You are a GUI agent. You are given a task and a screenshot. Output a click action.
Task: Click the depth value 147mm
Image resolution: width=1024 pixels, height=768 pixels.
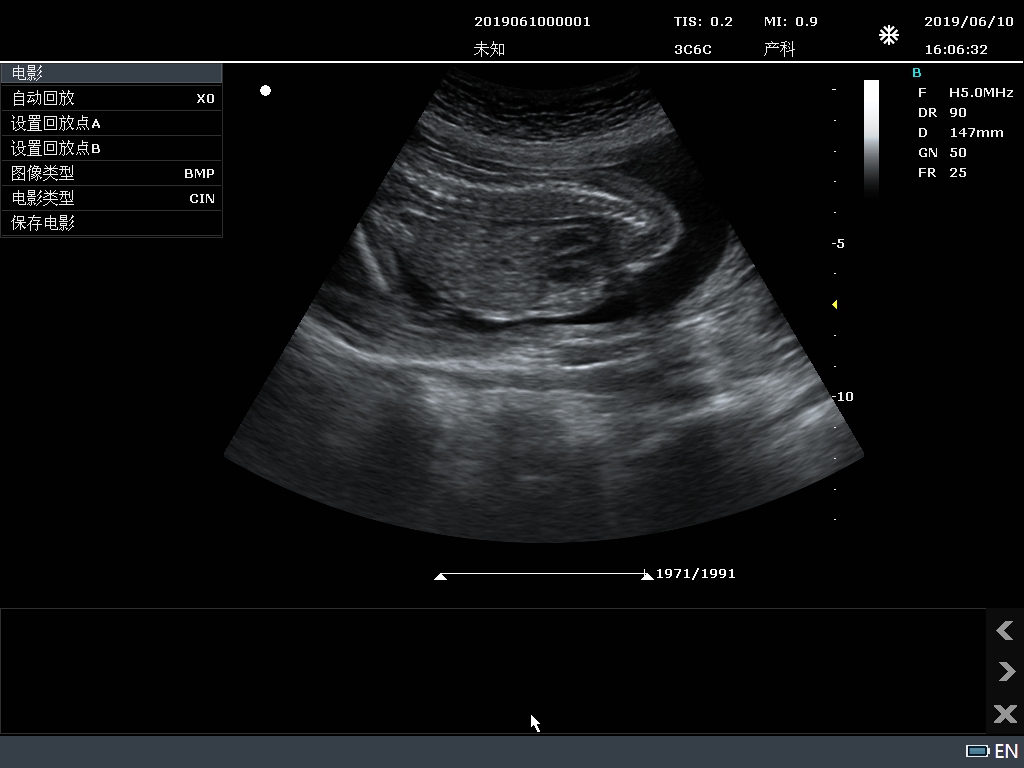(976, 133)
